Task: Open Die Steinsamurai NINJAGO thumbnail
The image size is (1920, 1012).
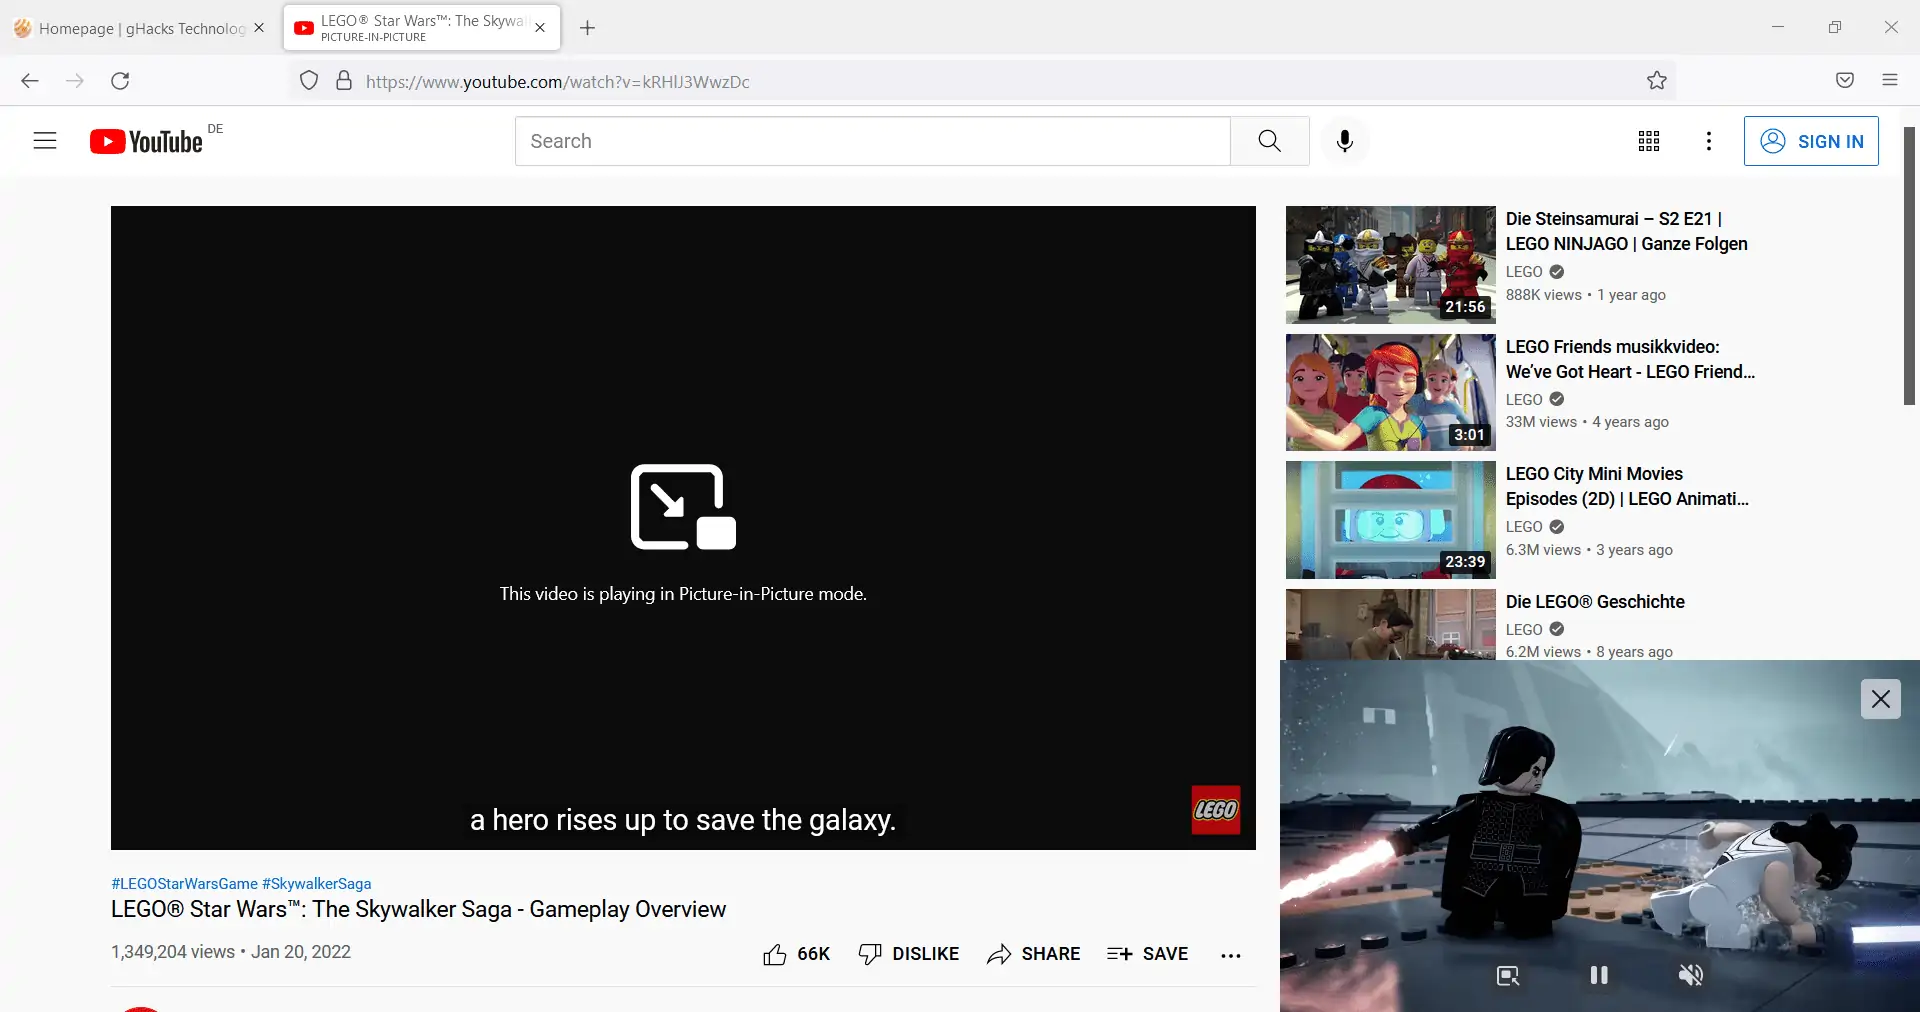Action: coord(1391,265)
